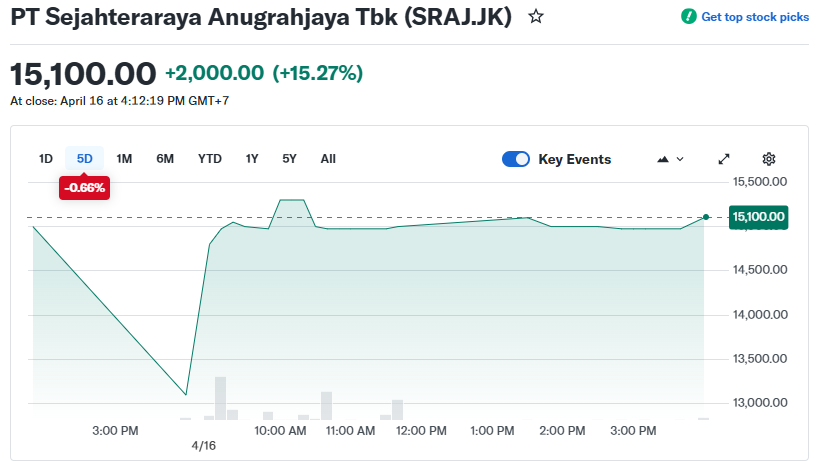Click the chart end-point green dot
This screenshot has width=816, height=461.
[x=706, y=216]
